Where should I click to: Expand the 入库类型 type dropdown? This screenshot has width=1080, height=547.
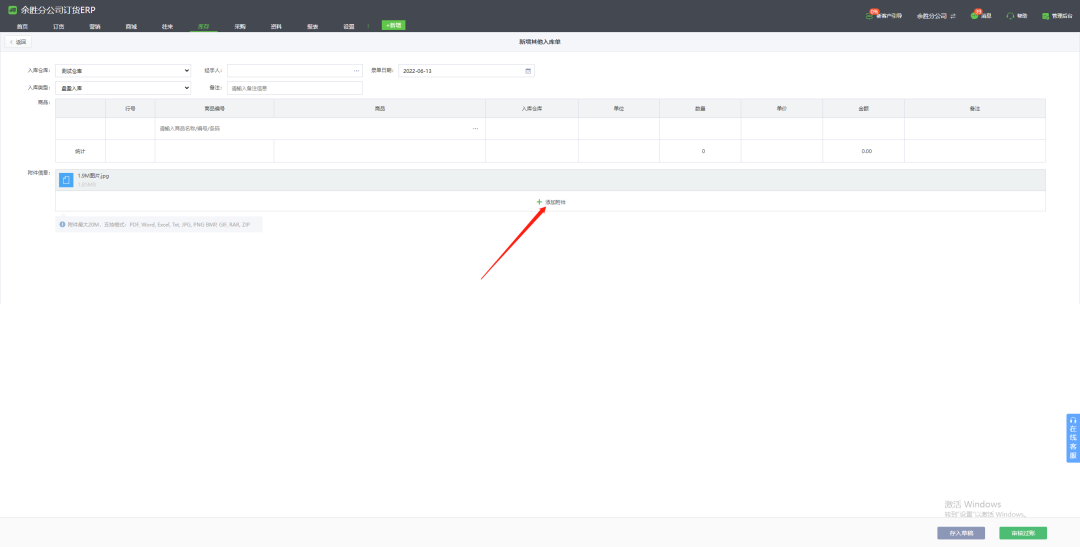tap(122, 88)
